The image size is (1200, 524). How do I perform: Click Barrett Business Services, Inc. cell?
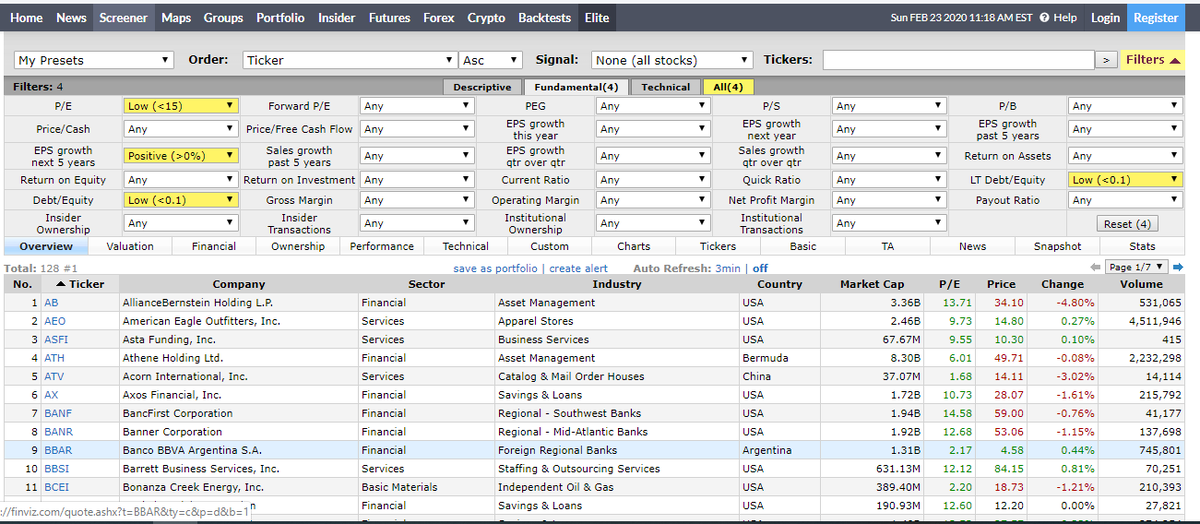[239, 468]
